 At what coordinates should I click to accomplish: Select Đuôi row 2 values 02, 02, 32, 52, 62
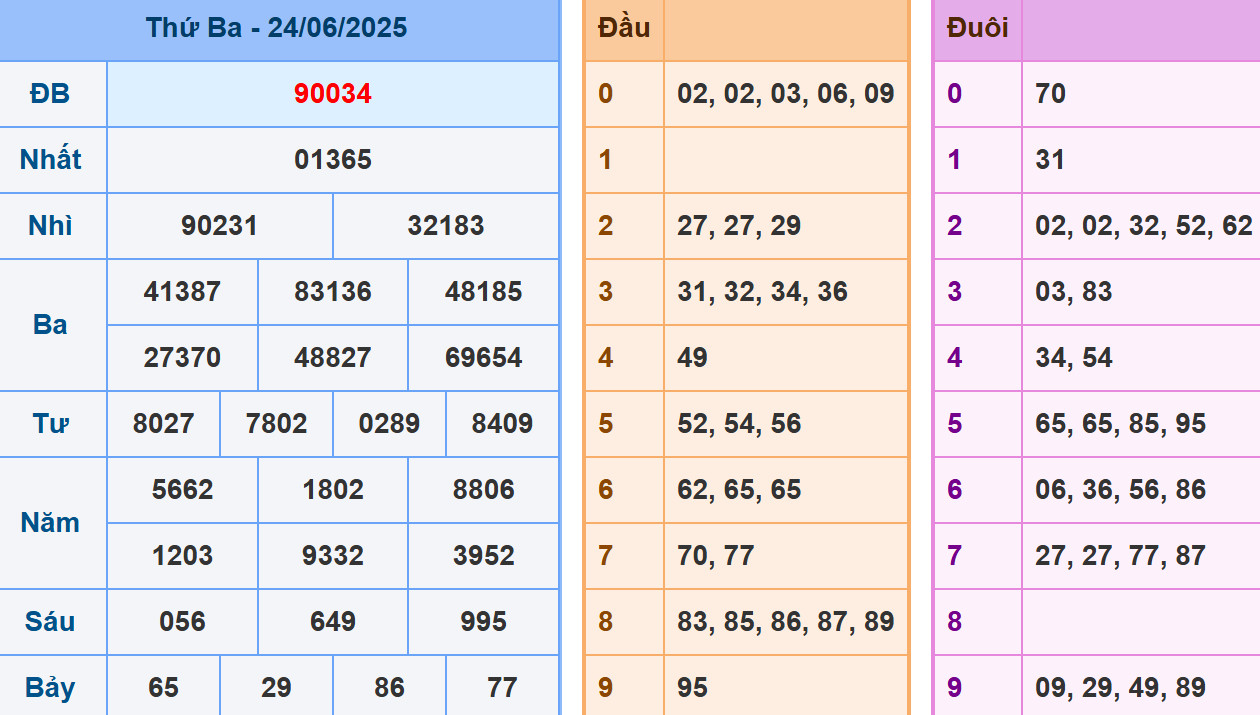coord(1143,226)
